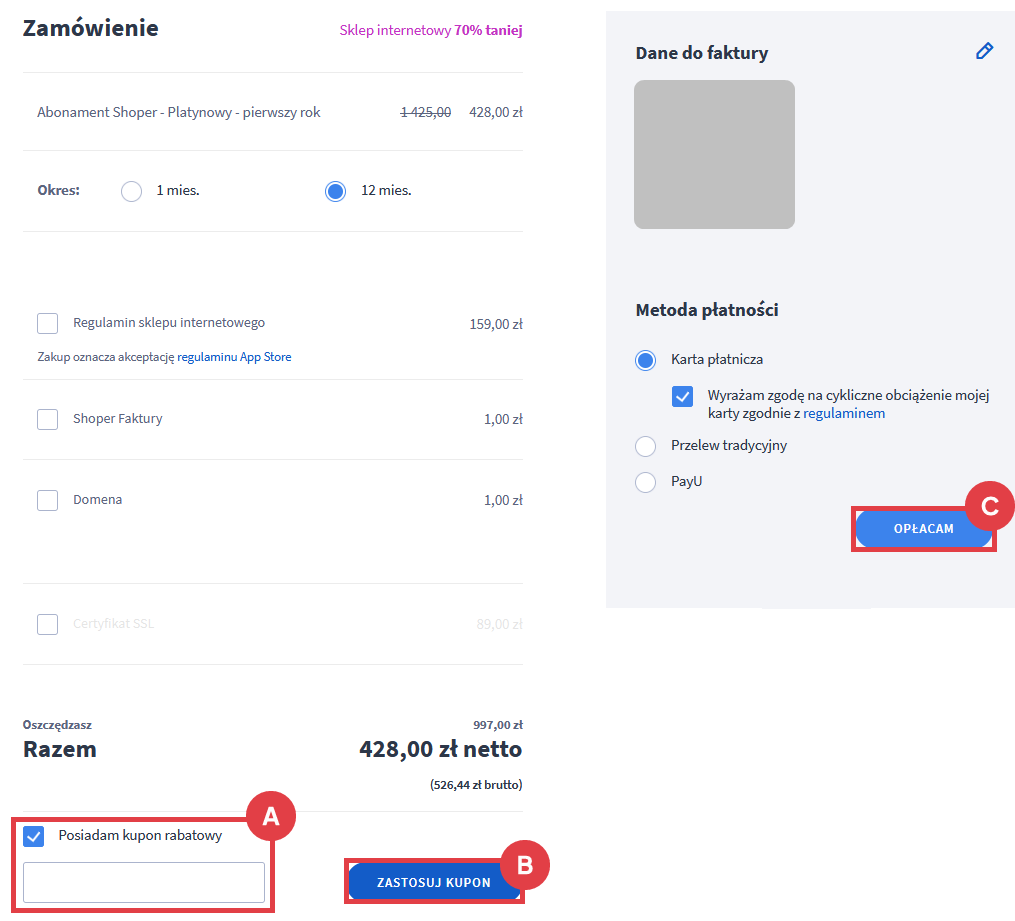Click the 428,00 zł netto total

point(441,749)
